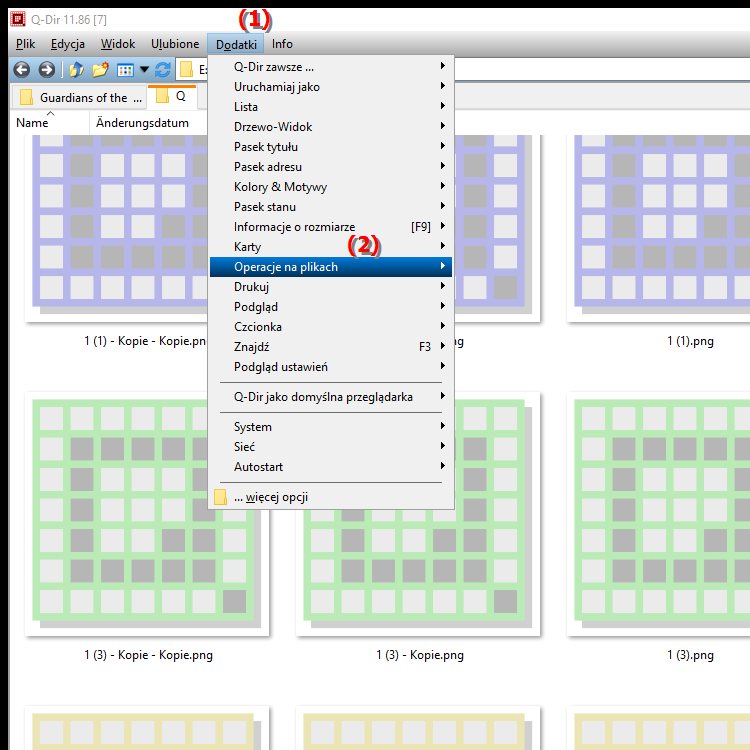The image size is (750, 750).
Task: Go up one folder level
Action: pos(76,70)
